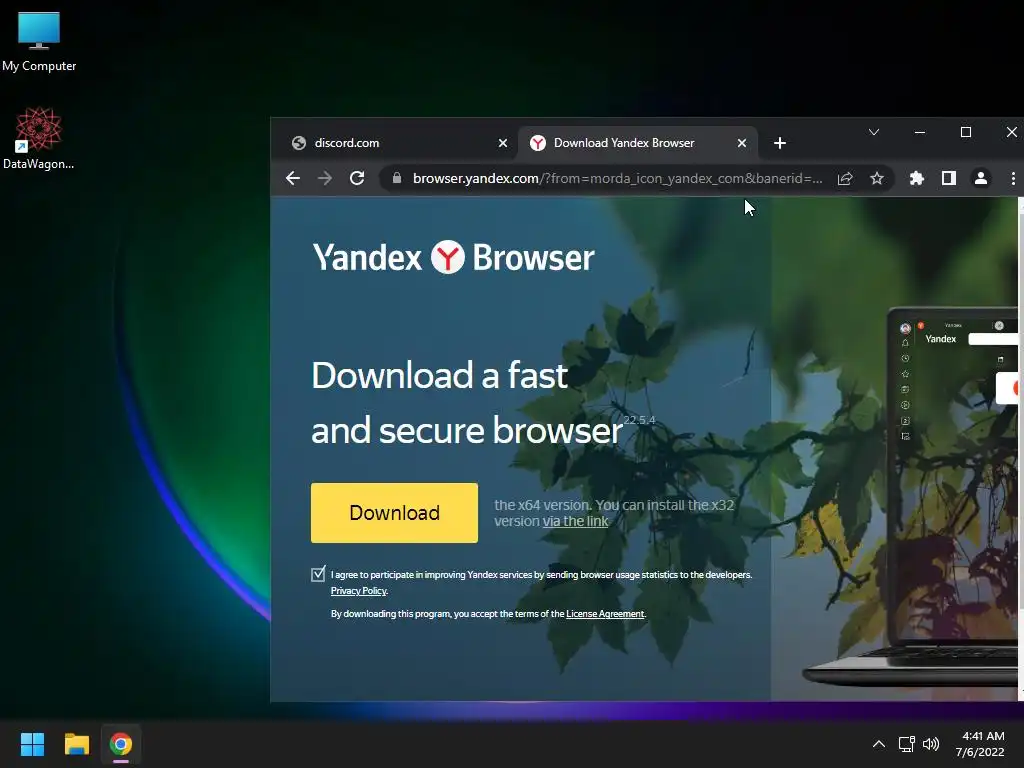Open a new tab with the plus button
The image size is (1024, 768).
(x=780, y=143)
